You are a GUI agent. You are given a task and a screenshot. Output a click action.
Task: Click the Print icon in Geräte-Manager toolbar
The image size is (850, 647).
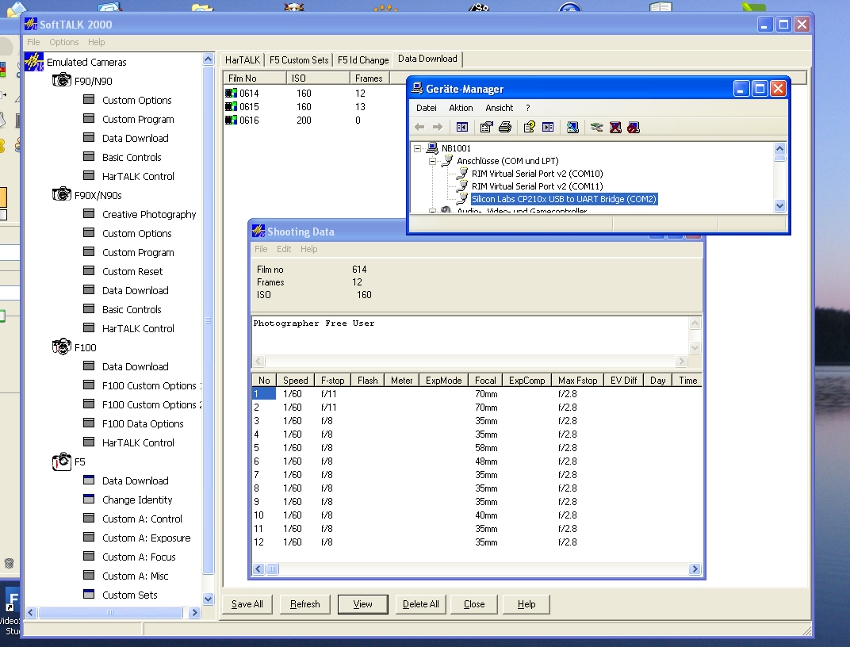tap(505, 127)
